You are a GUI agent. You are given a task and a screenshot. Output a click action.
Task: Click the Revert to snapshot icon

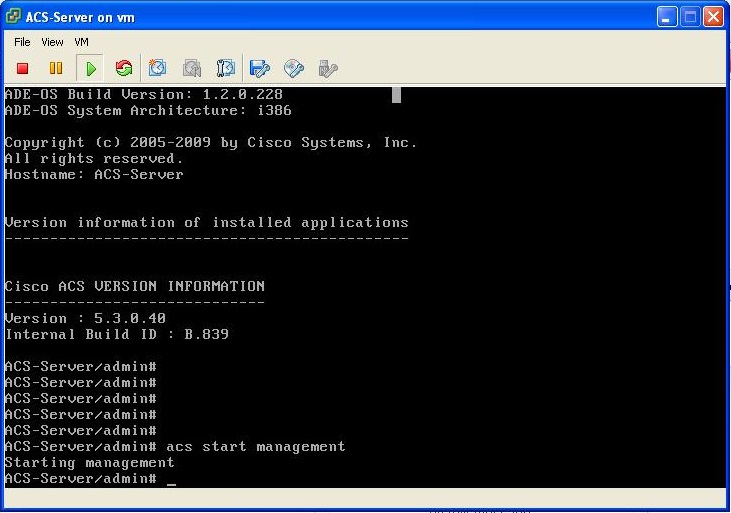[x=192, y=68]
